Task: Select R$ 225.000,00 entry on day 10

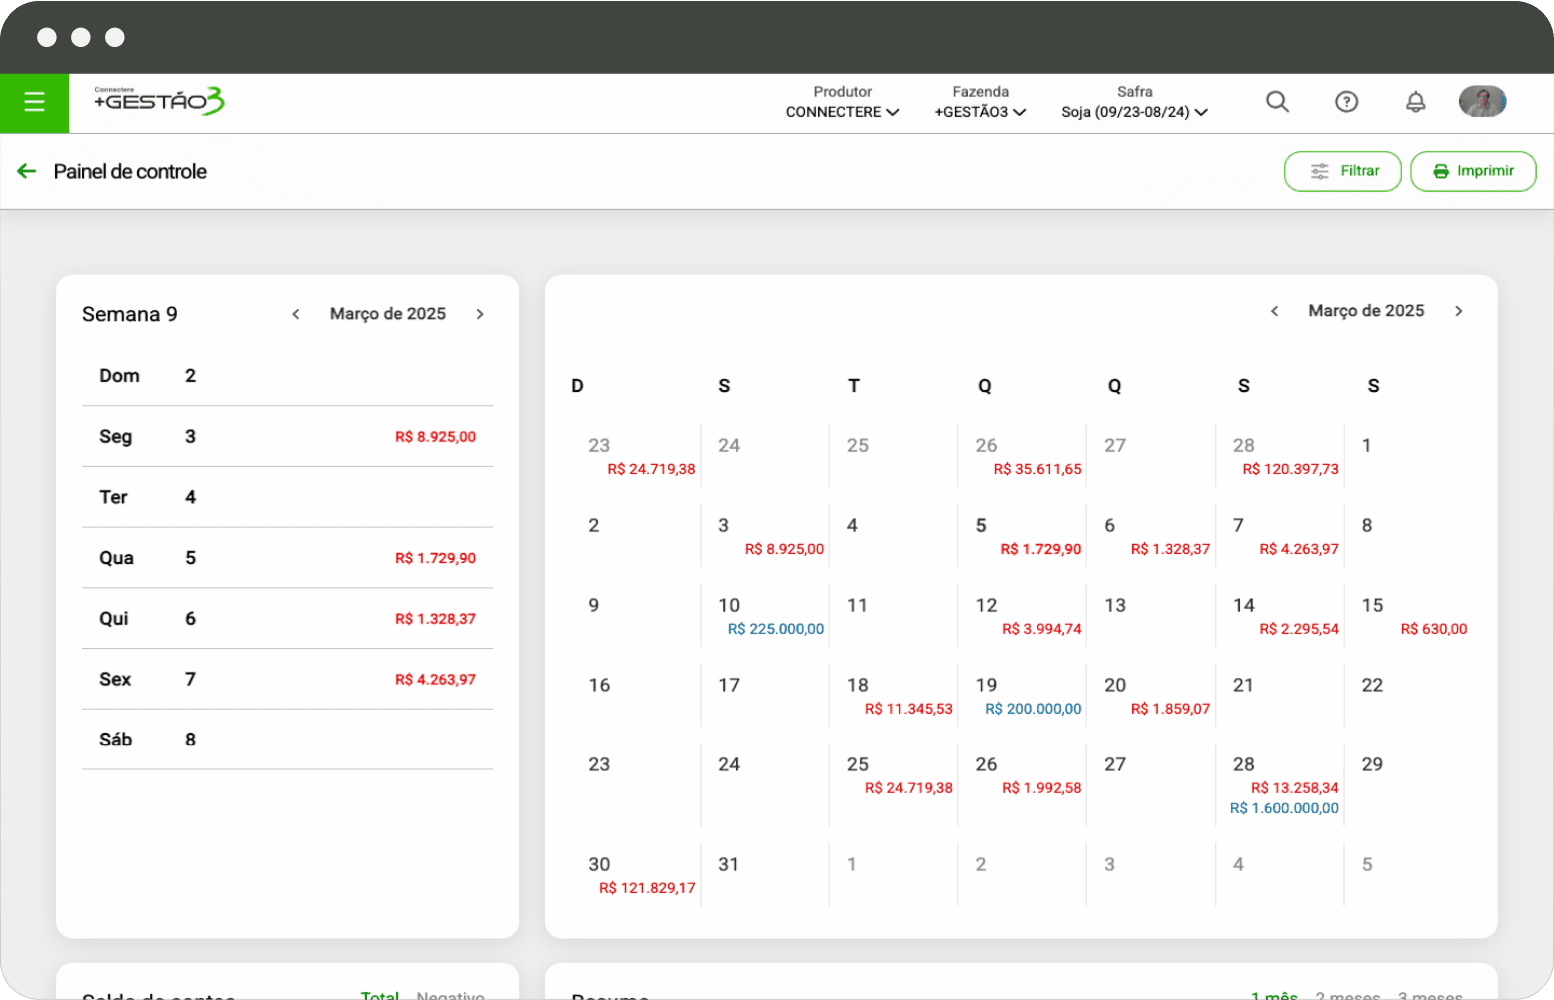Action: coord(775,629)
